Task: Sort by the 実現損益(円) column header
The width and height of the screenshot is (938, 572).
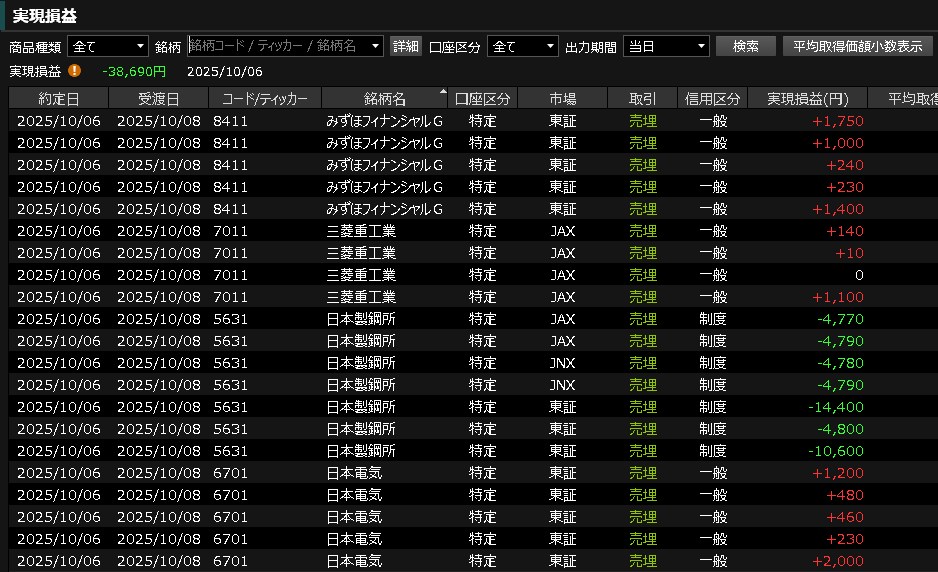Action: 807,98
